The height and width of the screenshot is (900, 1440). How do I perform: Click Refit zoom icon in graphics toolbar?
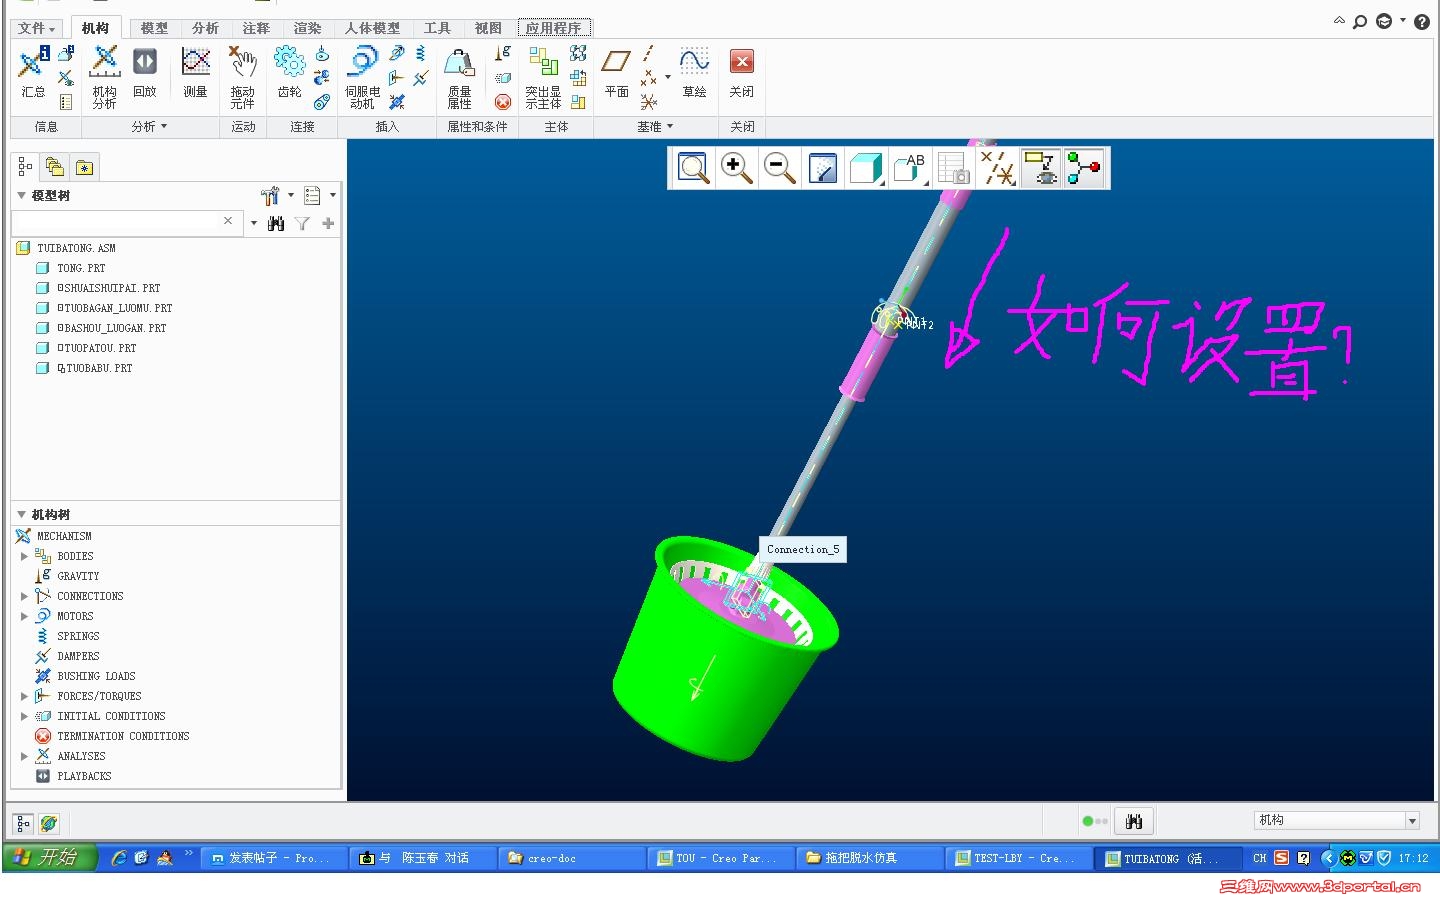point(693,168)
